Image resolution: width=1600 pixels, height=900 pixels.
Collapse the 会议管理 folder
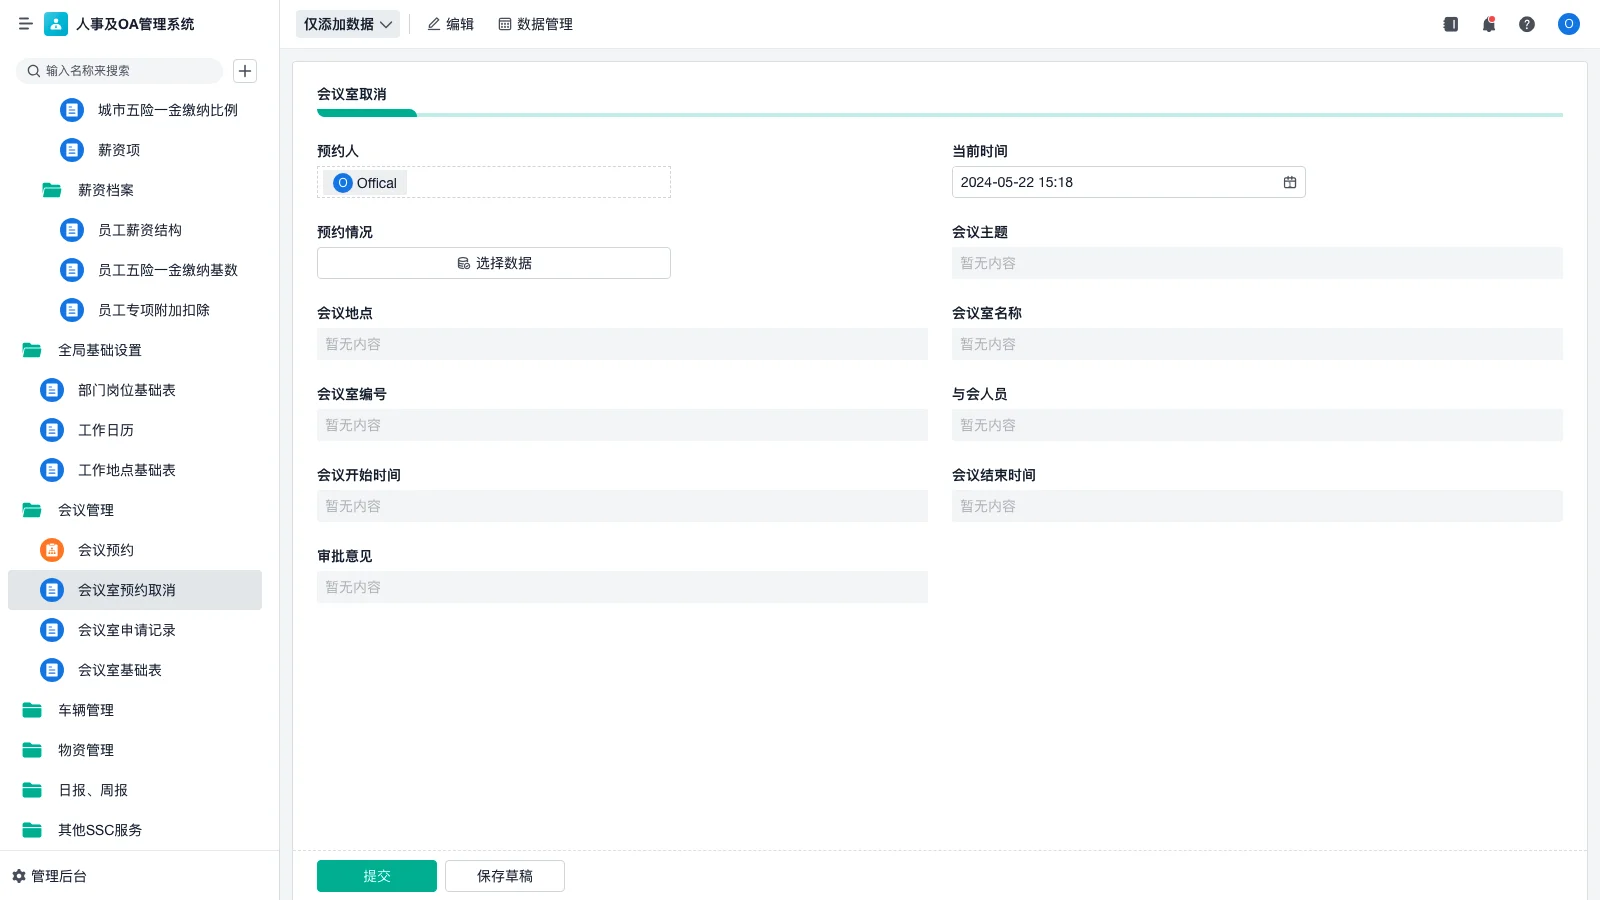(84, 510)
